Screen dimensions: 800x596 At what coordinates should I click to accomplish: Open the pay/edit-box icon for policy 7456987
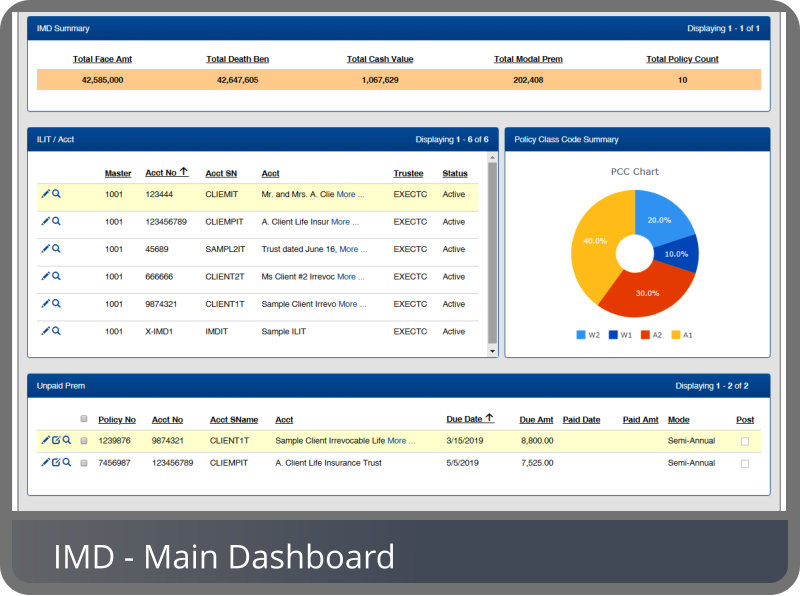(56, 463)
